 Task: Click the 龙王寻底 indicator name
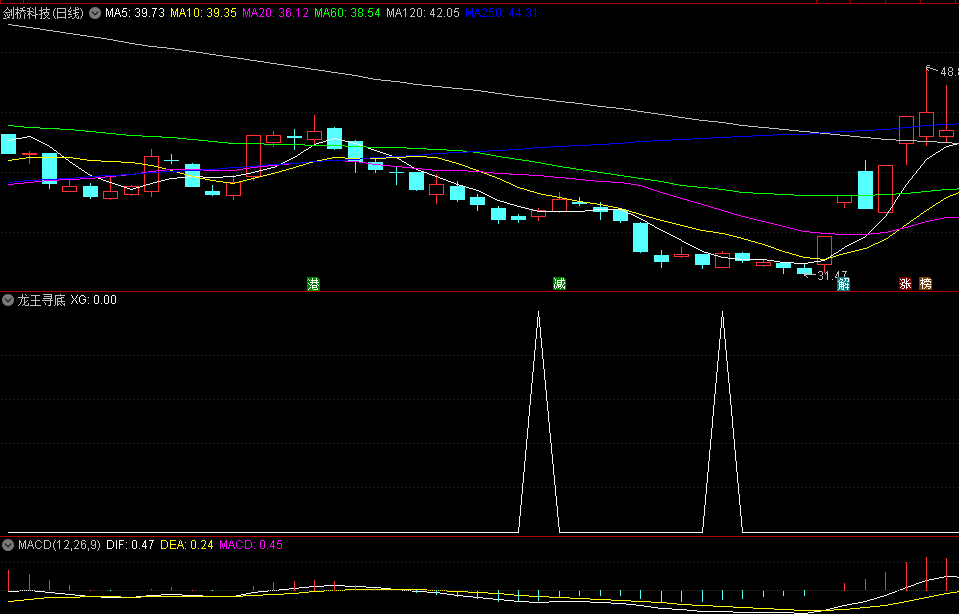pyautogui.click(x=41, y=299)
